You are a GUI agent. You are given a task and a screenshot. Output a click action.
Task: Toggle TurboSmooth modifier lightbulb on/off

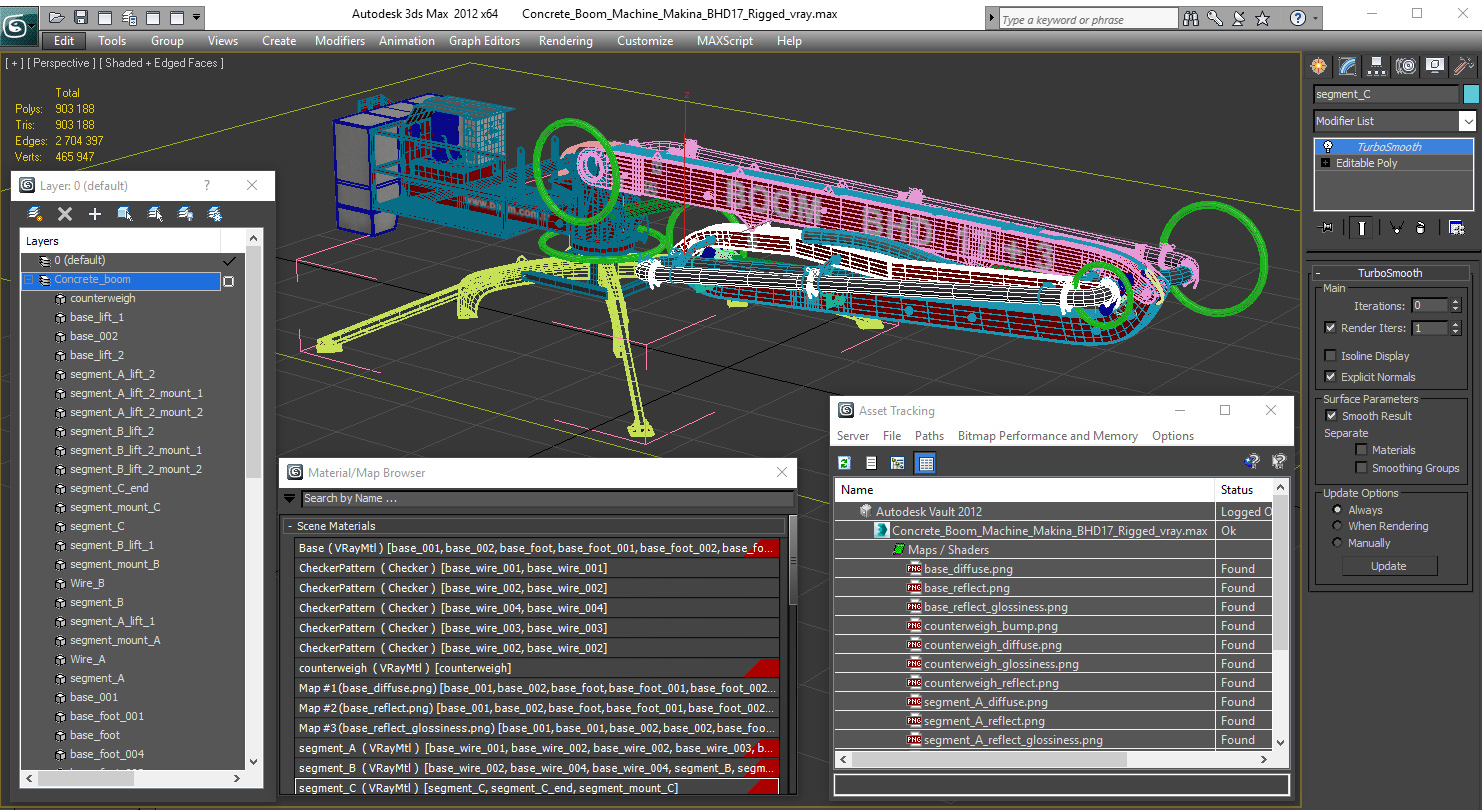[1328, 147]
